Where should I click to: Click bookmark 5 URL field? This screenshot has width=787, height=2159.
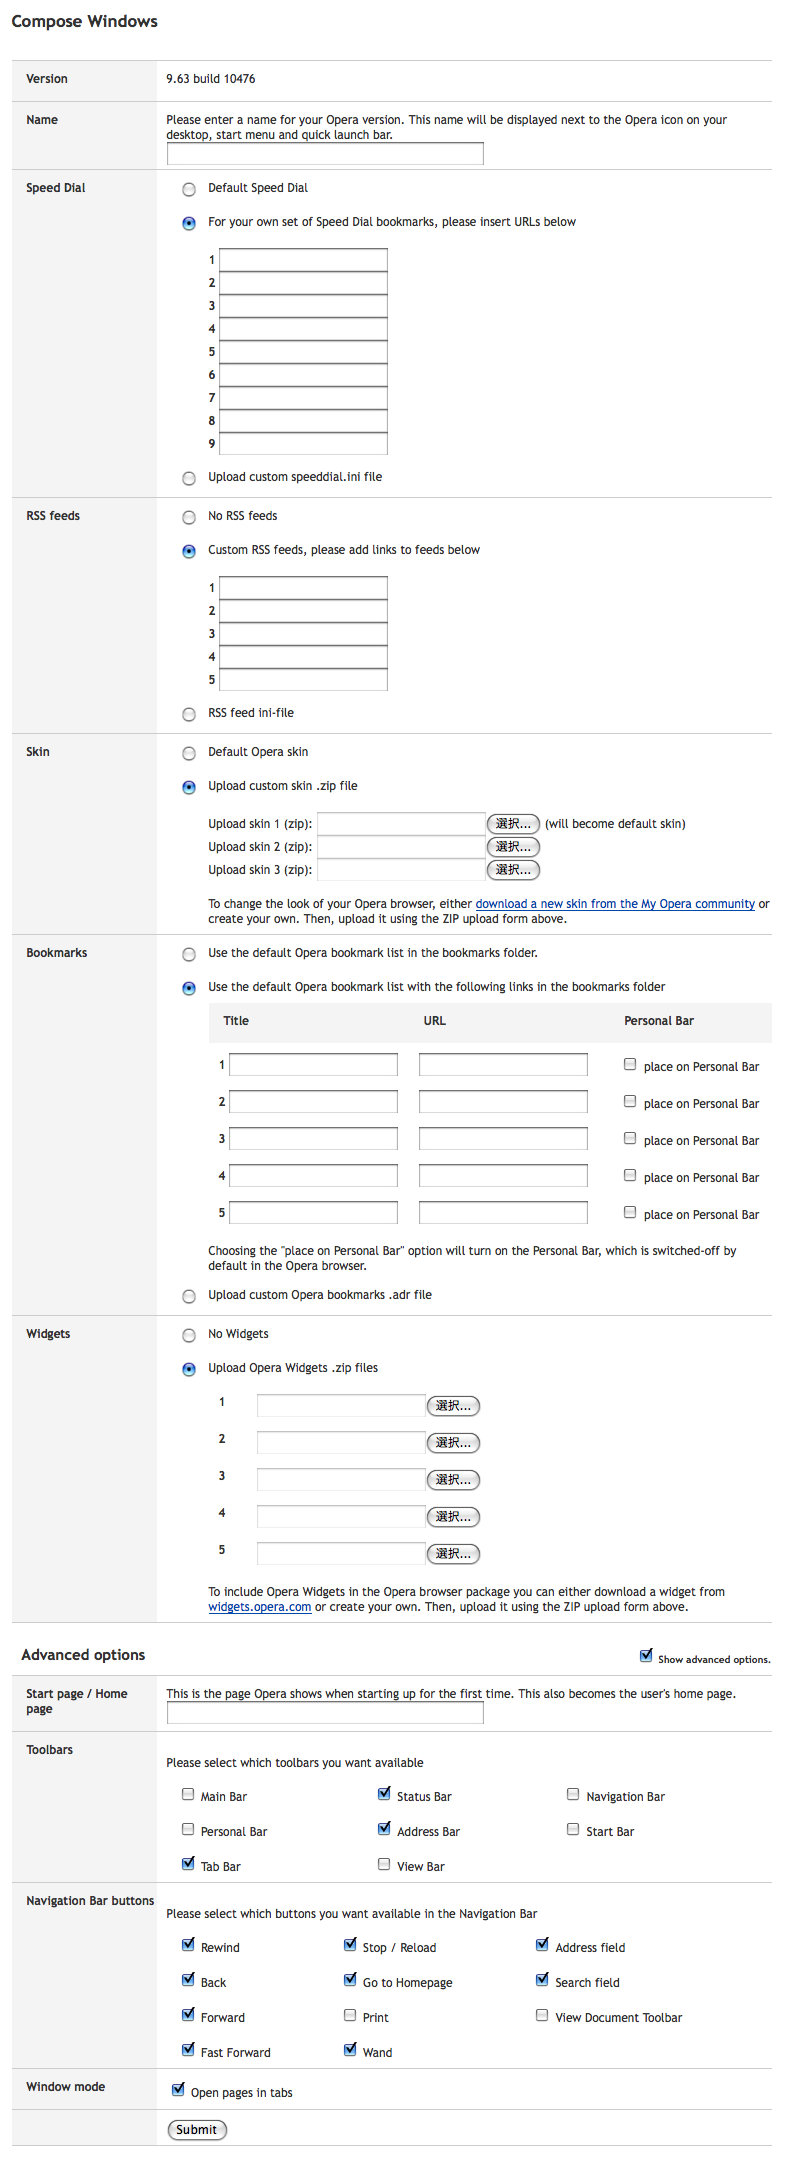[503, 1213]
